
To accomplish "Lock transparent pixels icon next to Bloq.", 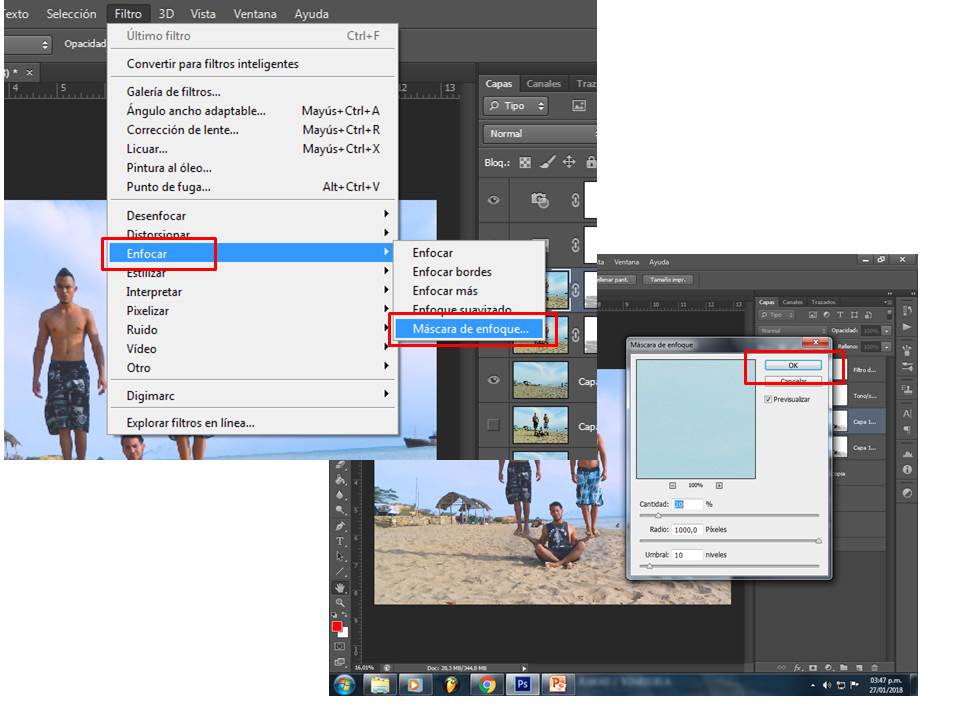I will point(525,162).
